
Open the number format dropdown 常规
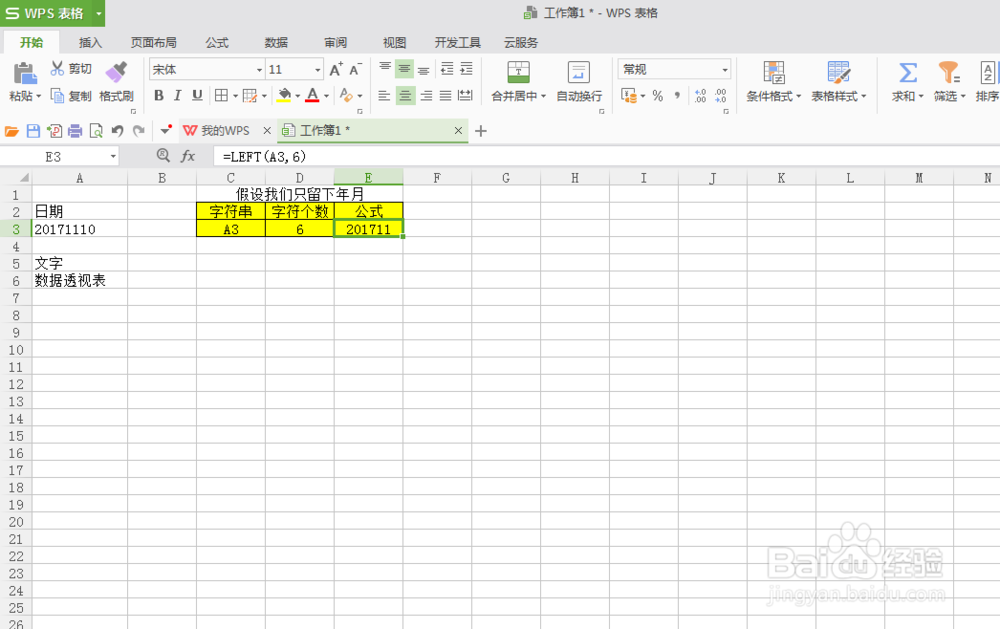click(725, 70)
